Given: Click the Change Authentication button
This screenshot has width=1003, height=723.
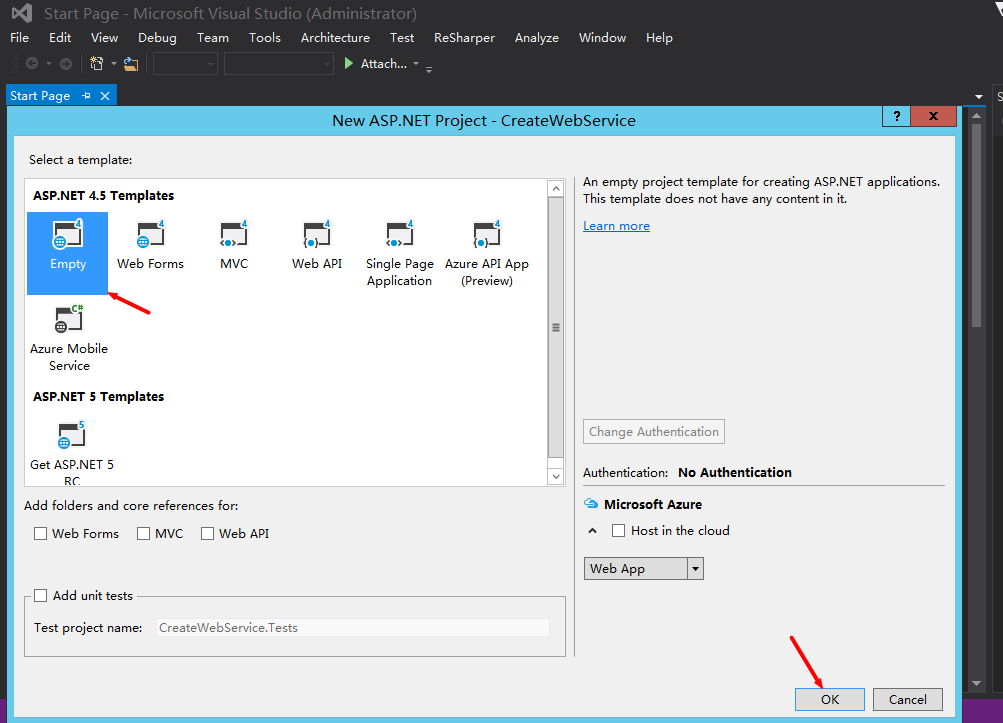Looking at the screenshot, I should click(654, 432).
